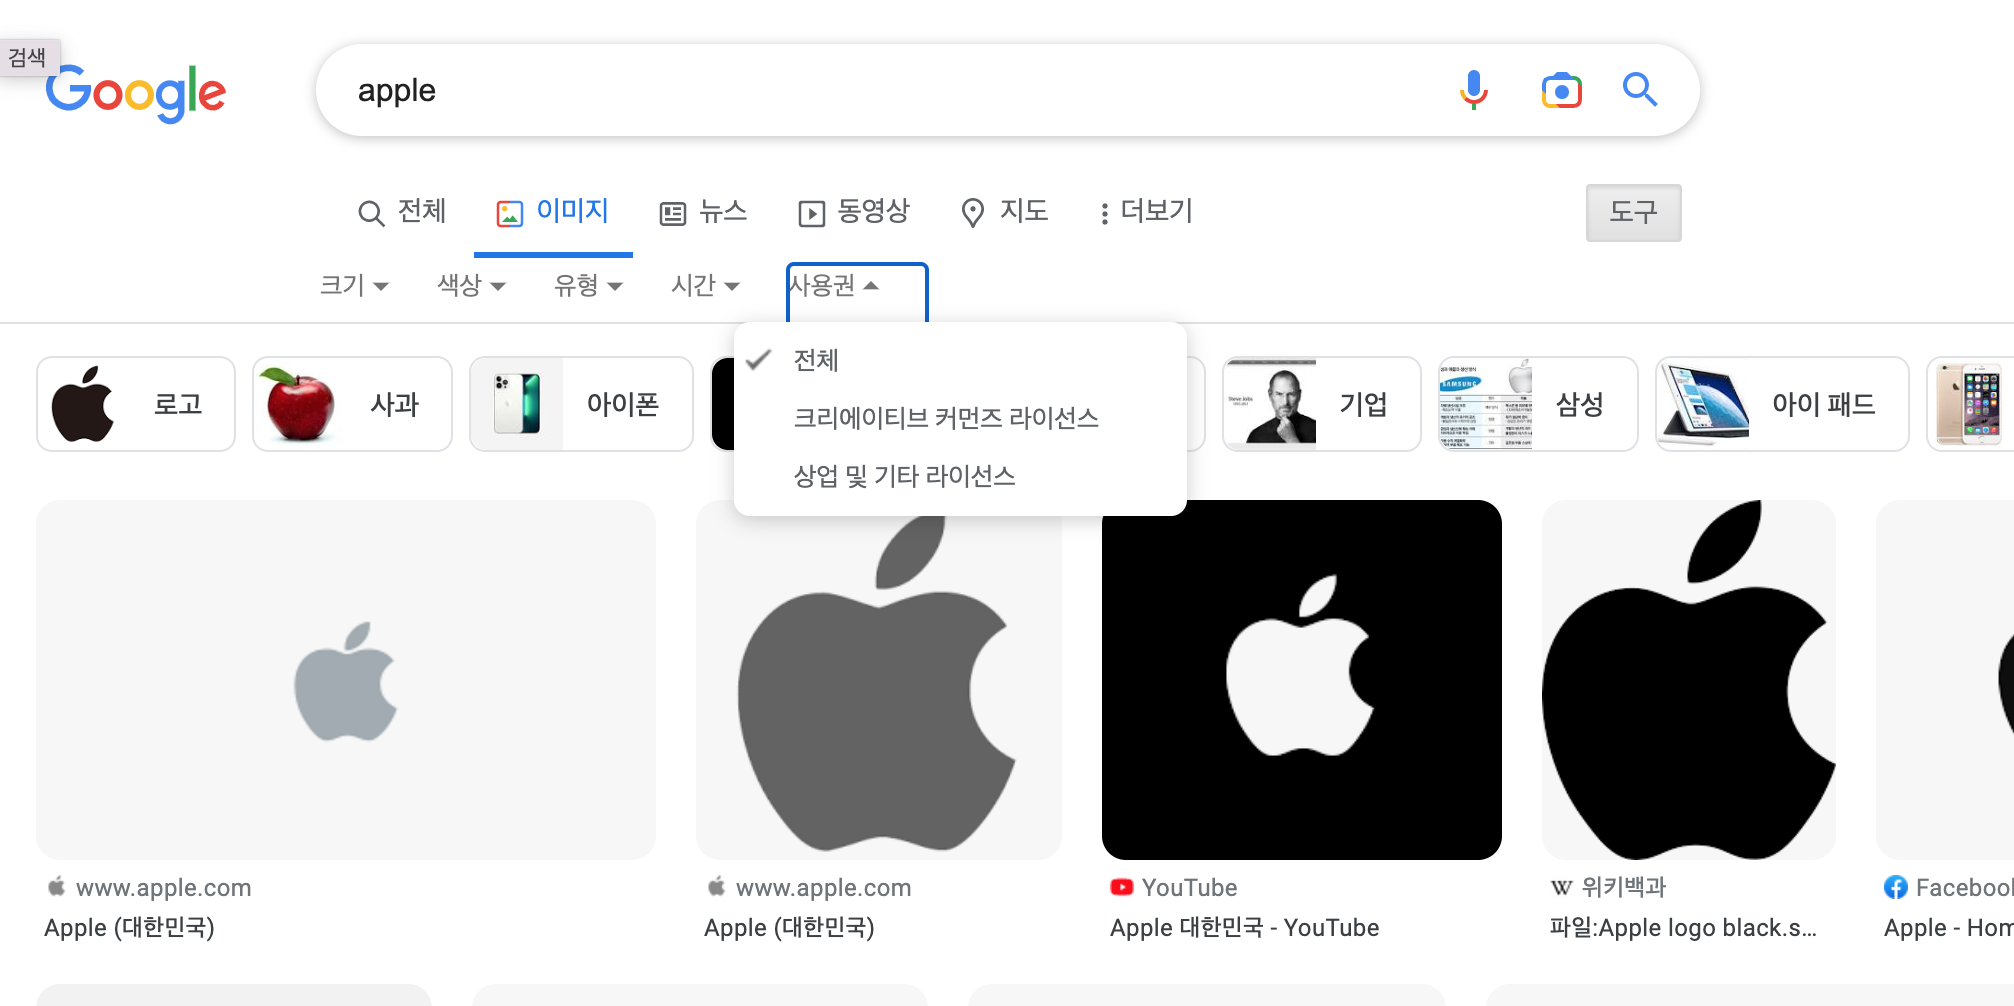Click the 도구 (Tools) button
The width and height of the screenshot is (2014, 1006).
tap(1633, 212)
